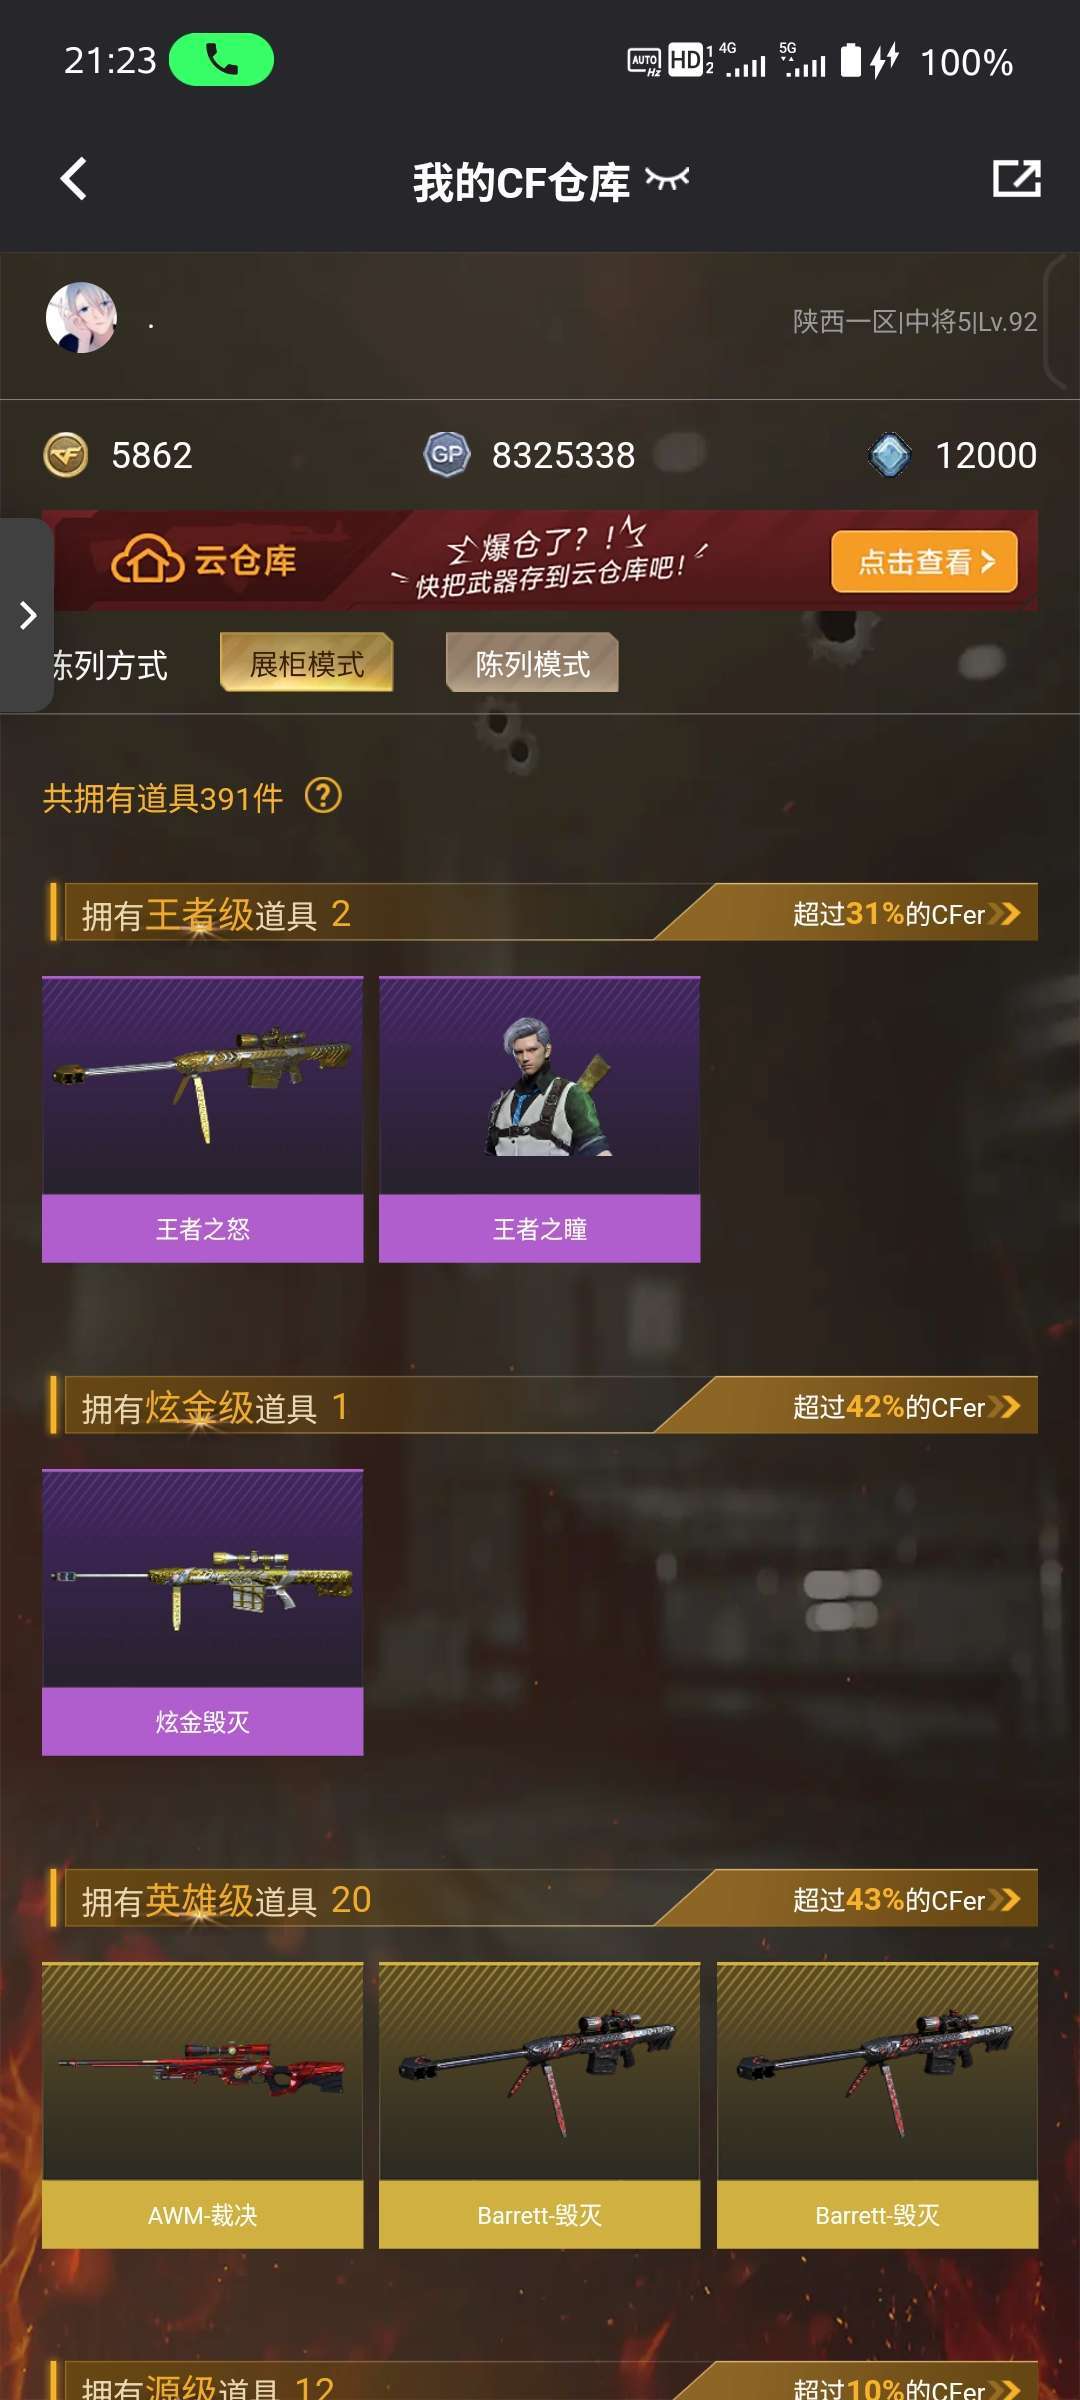The height and width of the screenshot is (2400, 1080).
Task: Open the 王者之怒 weapon card
Action: (203, 1119)
